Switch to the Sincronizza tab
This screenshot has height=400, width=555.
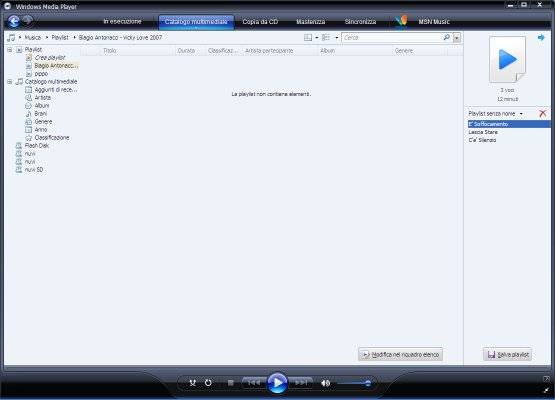coord(360,22)
